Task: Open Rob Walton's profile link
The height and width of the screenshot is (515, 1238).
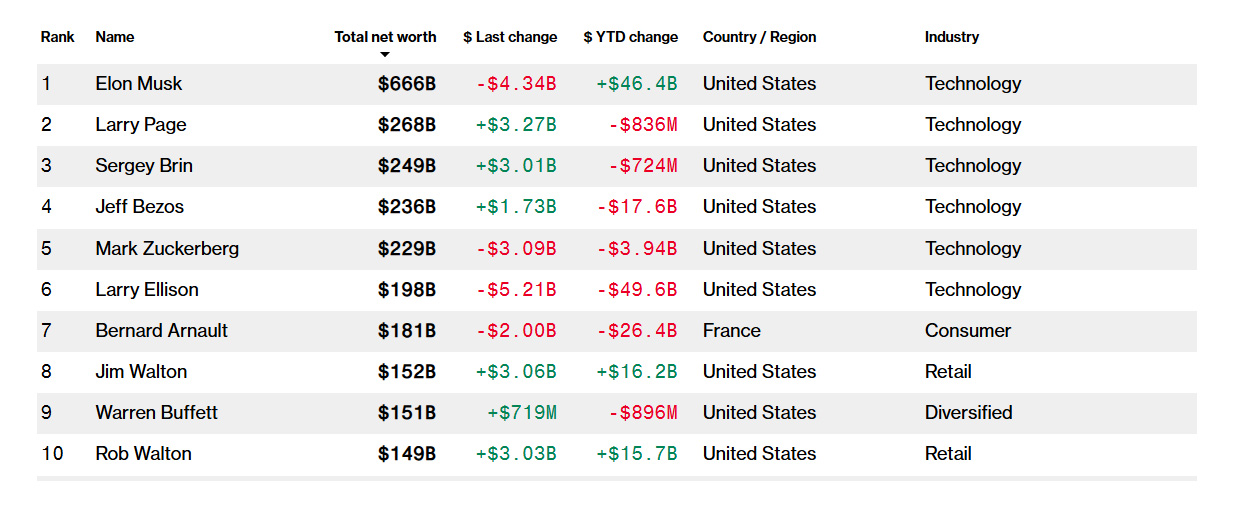Action: (x=143, y=454)
